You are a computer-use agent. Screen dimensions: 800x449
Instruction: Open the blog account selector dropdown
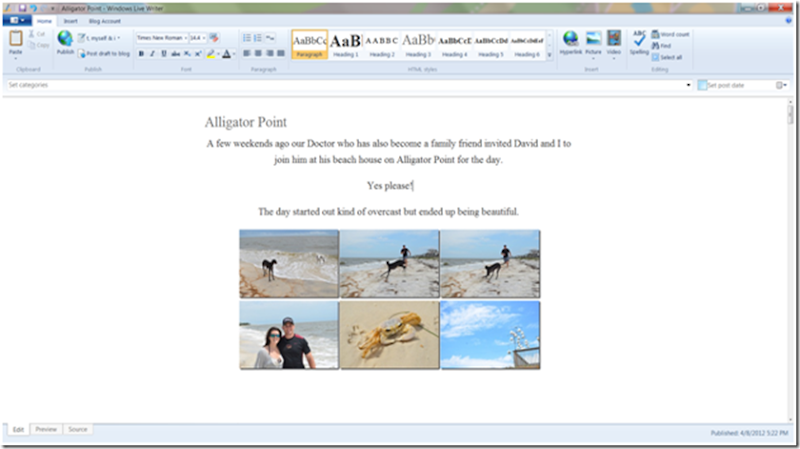point(99,38)
